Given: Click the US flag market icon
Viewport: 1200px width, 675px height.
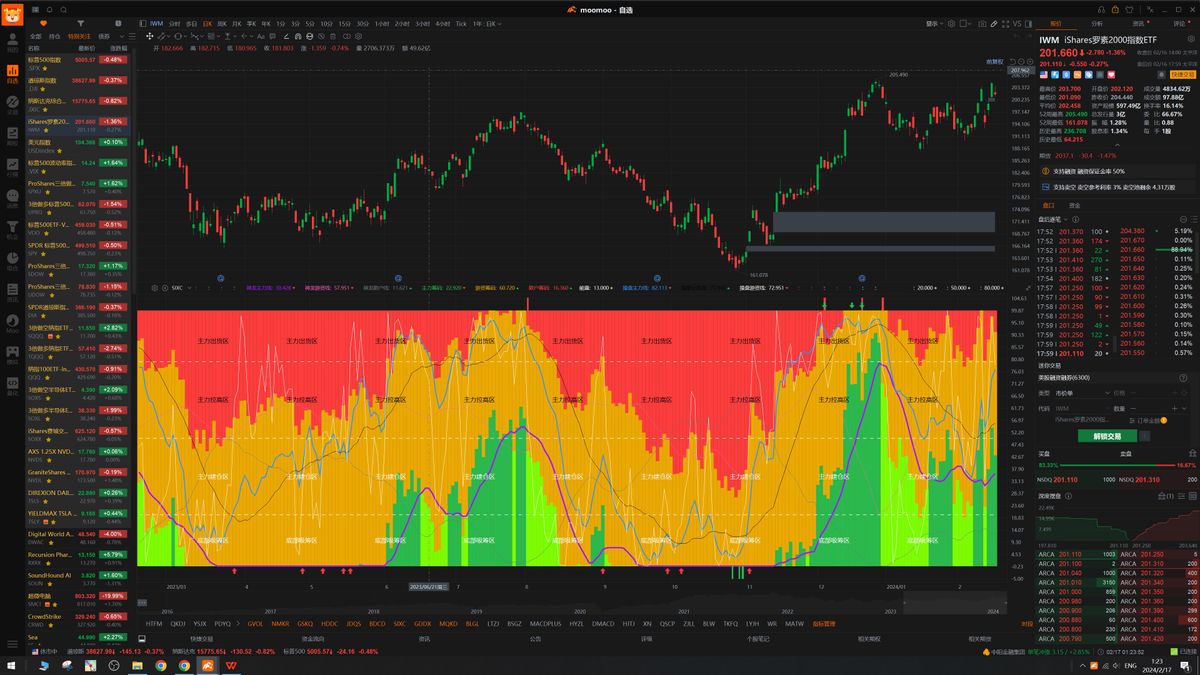Looking at the screenshot, I should [1042, 74].
